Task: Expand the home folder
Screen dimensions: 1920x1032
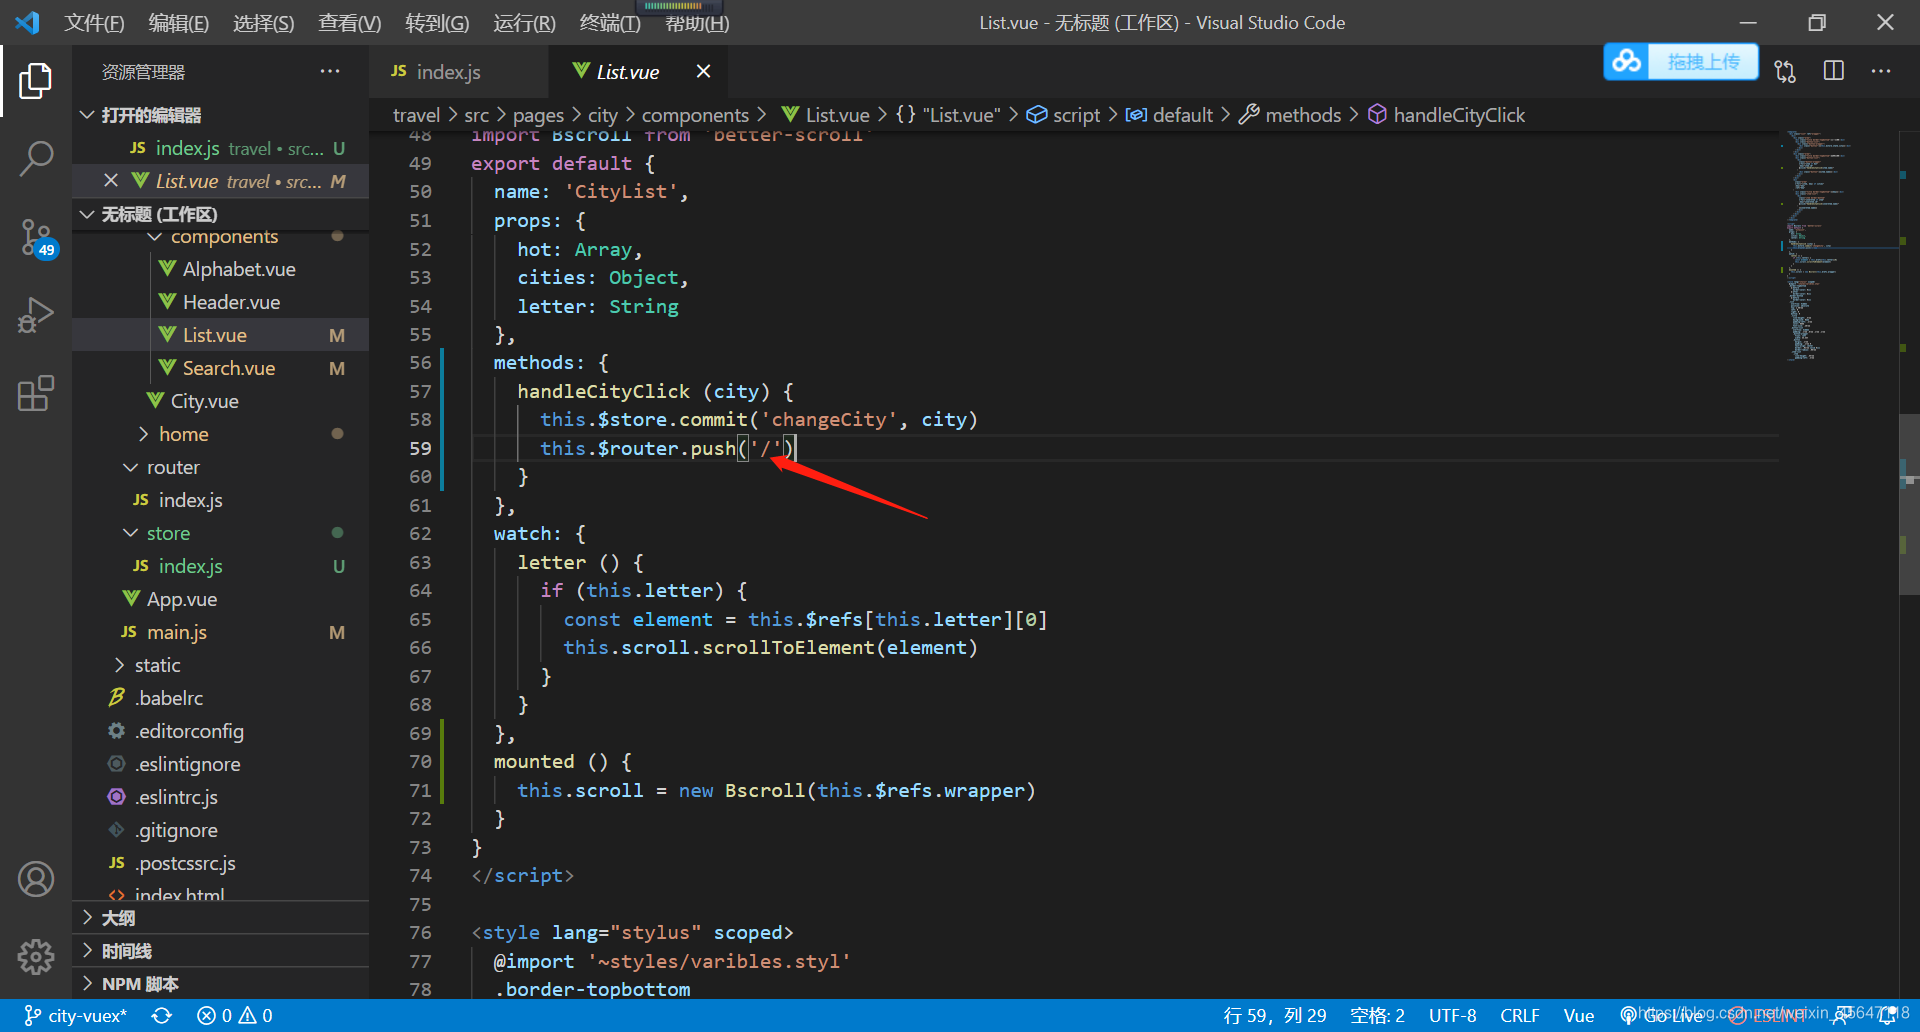Action: coord(220,434)
